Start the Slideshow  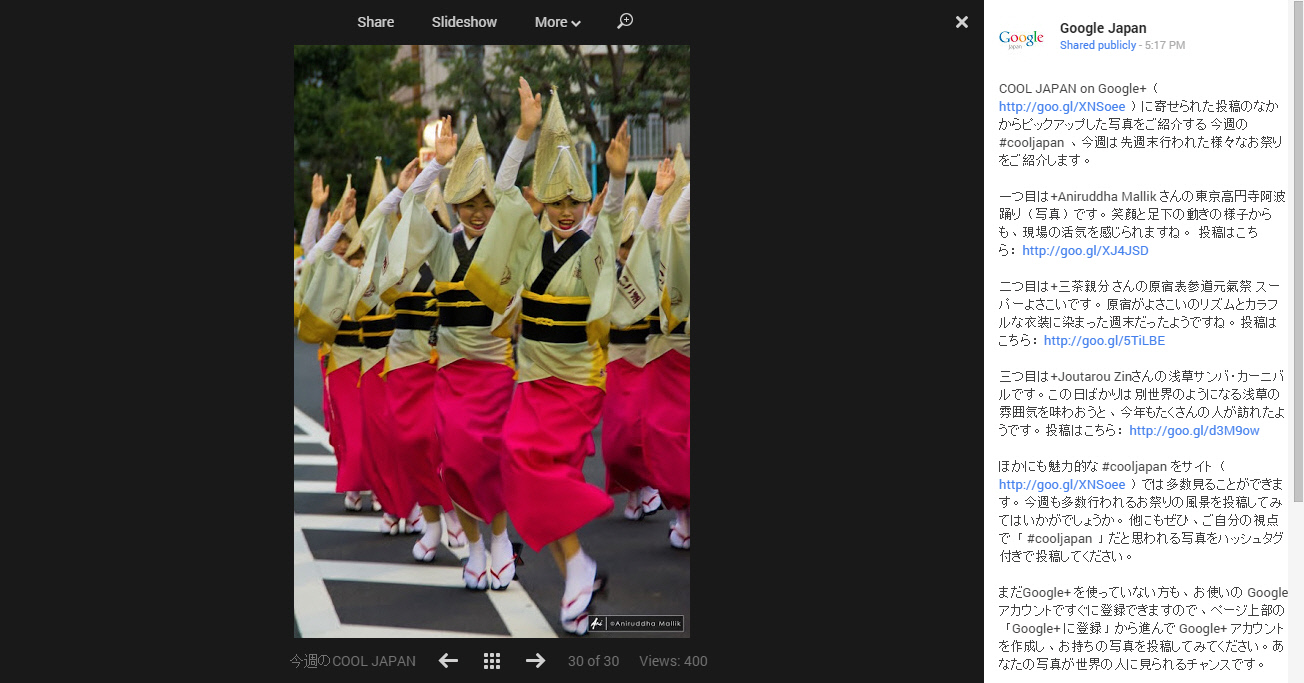coord(464,22)
